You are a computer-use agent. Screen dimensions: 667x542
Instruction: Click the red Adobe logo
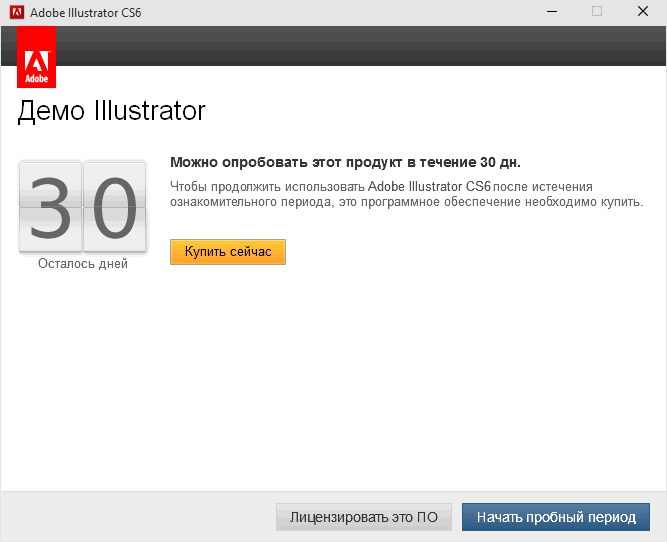click(37, 57)
